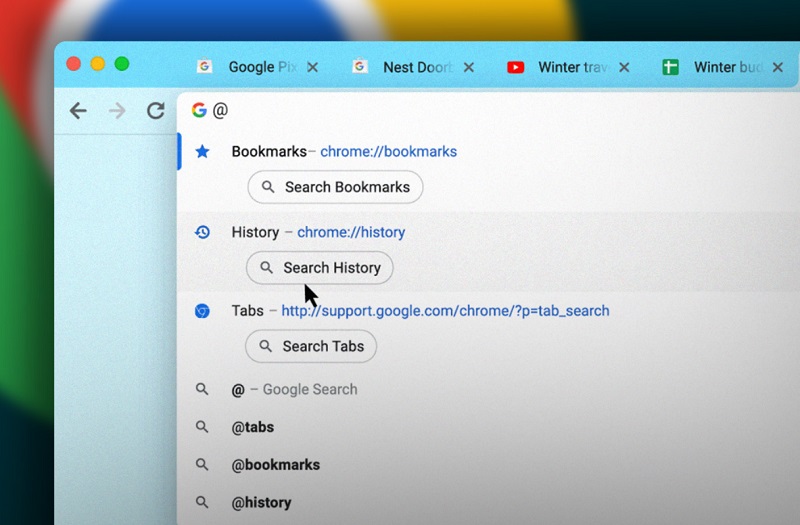Viewport: 800px width, 525px height.
Task: Close the Nest Doorbell tab
Action: click(468, 68)
